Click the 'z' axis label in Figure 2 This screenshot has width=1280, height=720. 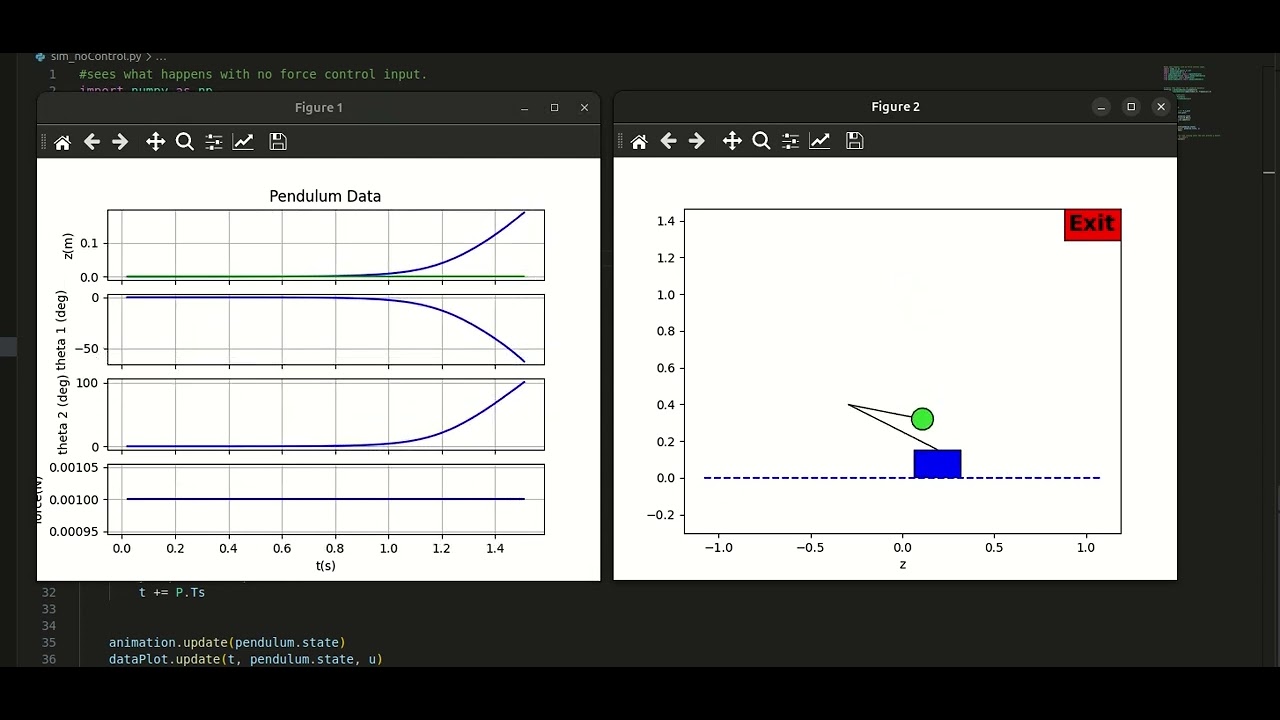point(902,565)
